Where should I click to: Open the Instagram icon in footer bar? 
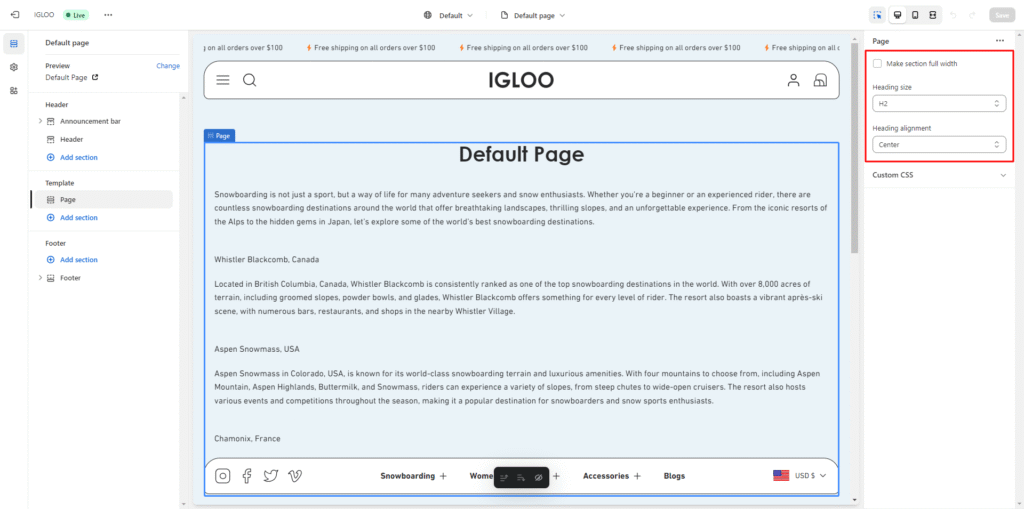click(x=223, y=476)
